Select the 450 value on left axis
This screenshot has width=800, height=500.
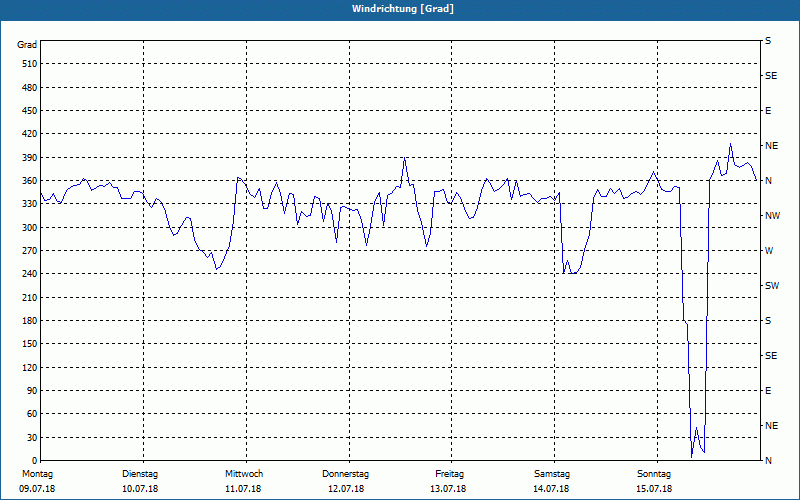click(30, 111)
